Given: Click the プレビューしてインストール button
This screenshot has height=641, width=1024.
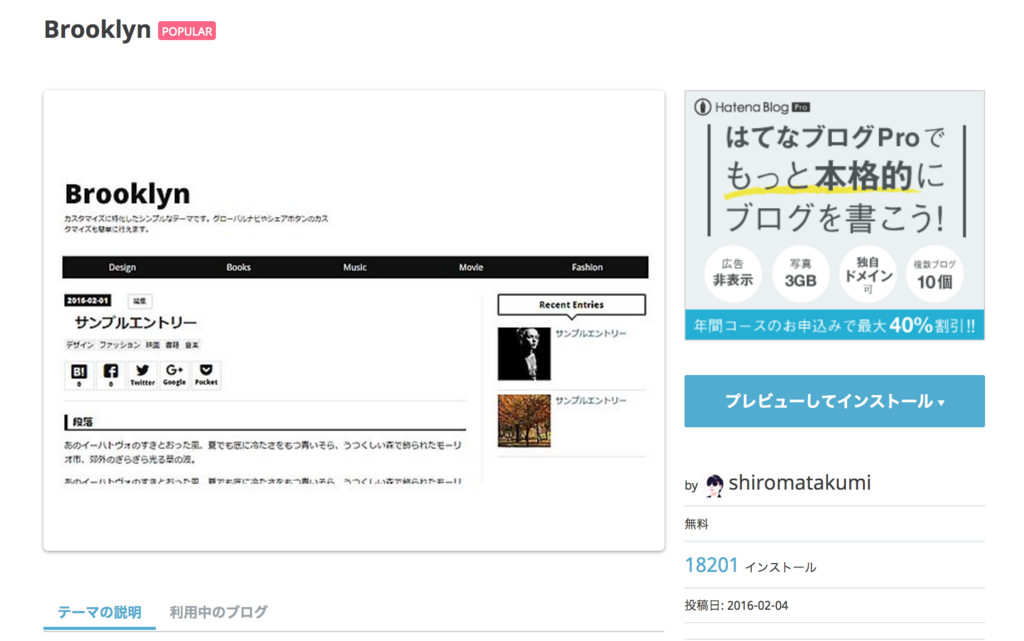Looking at the screenshot, I should coord(834,400).
